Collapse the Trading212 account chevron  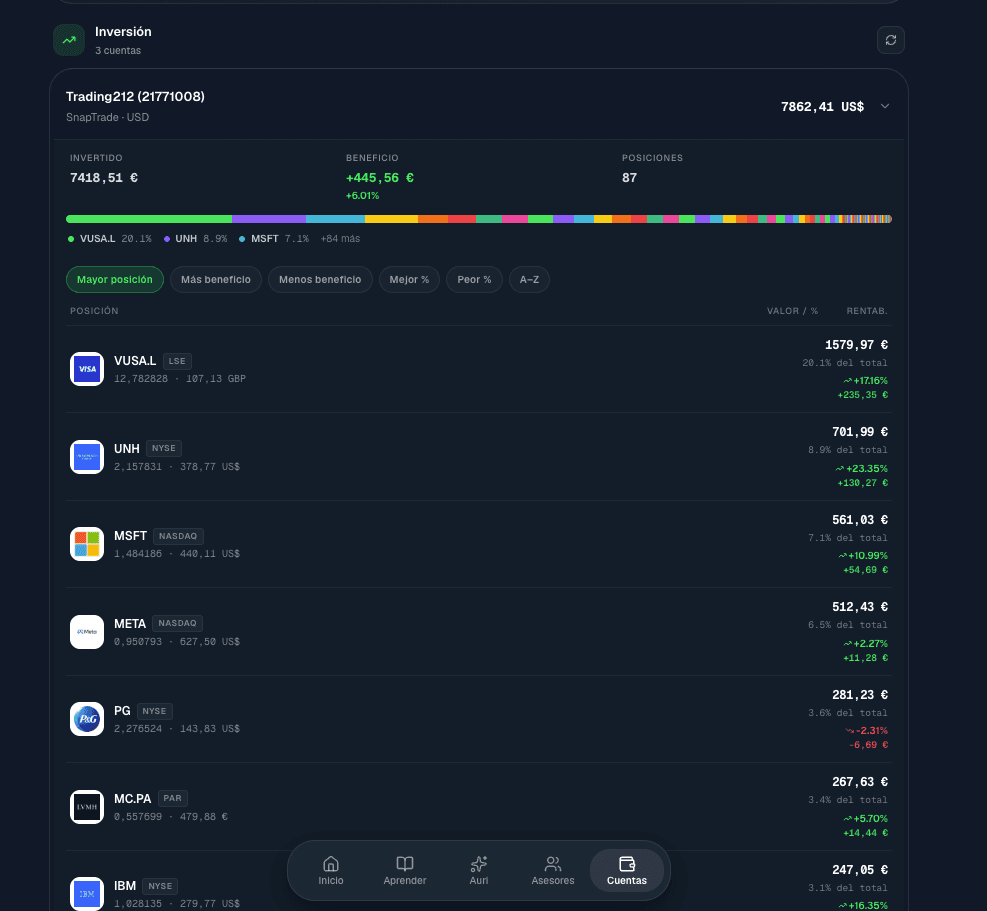884,106
